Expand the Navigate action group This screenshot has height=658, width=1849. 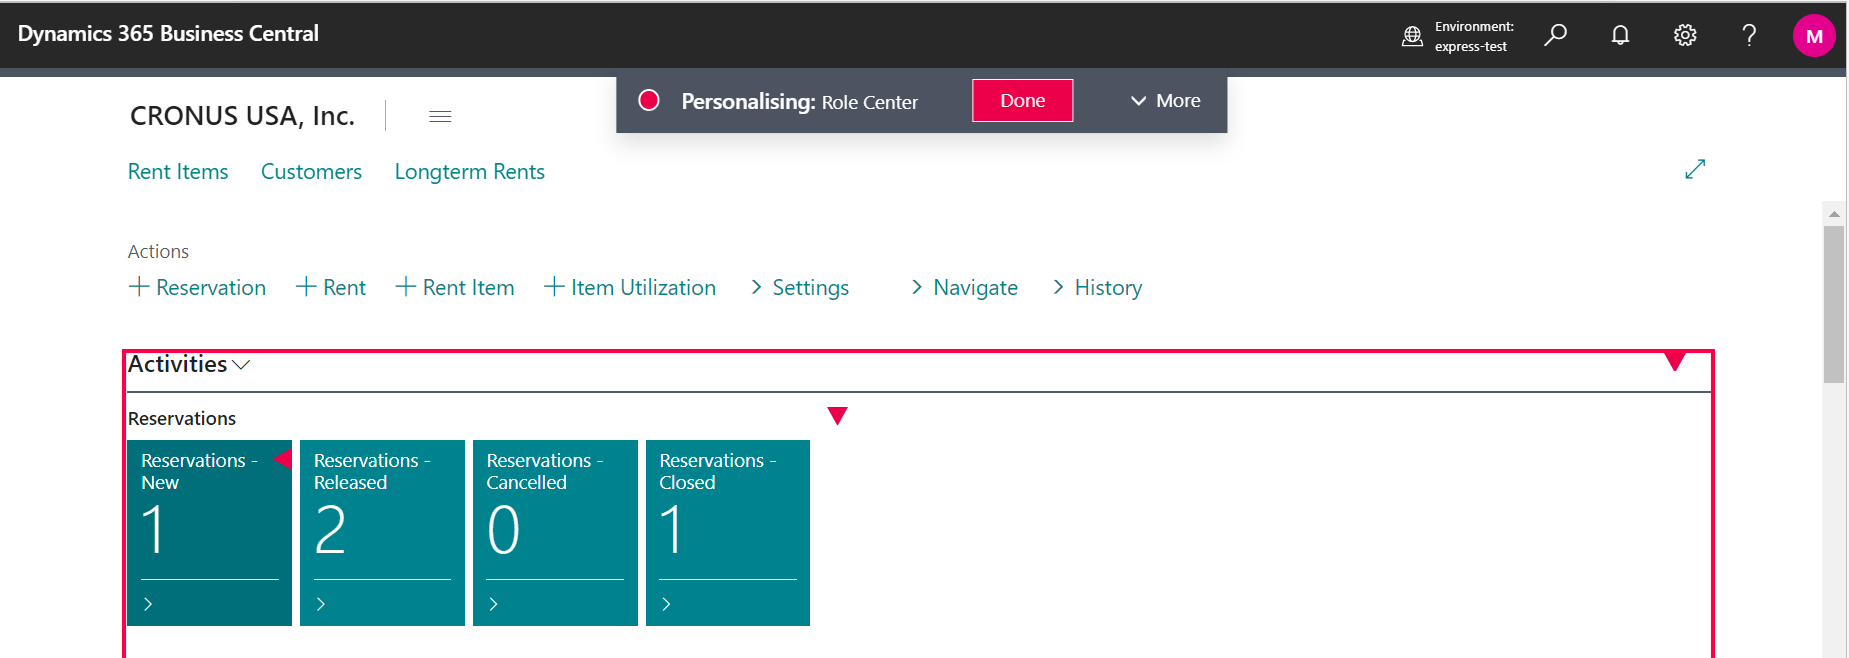click(965, 288)
